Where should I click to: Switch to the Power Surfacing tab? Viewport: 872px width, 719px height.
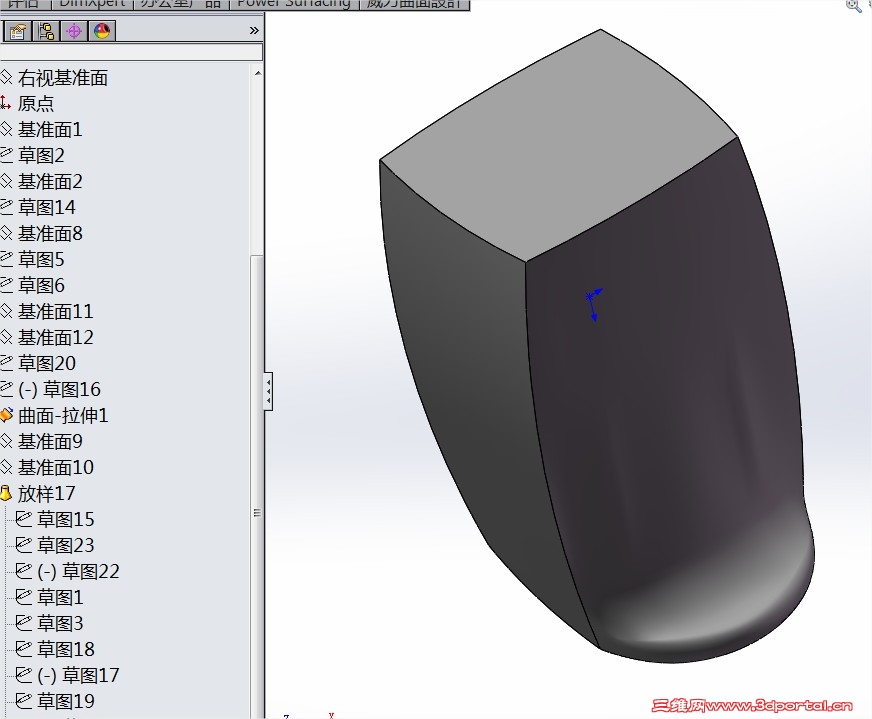click(294, 4)
